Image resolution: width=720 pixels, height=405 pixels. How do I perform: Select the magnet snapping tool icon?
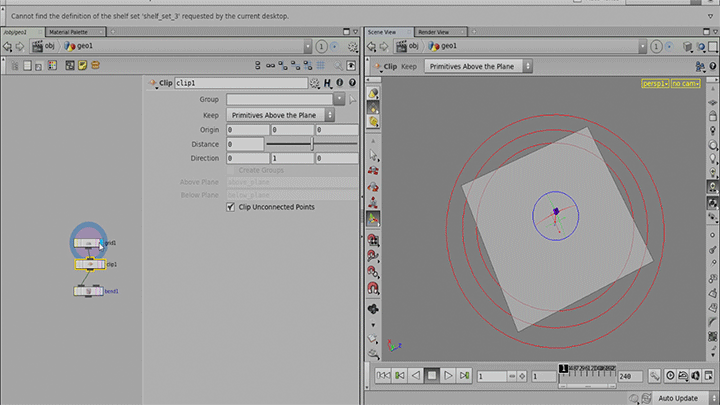coord(373,288)
